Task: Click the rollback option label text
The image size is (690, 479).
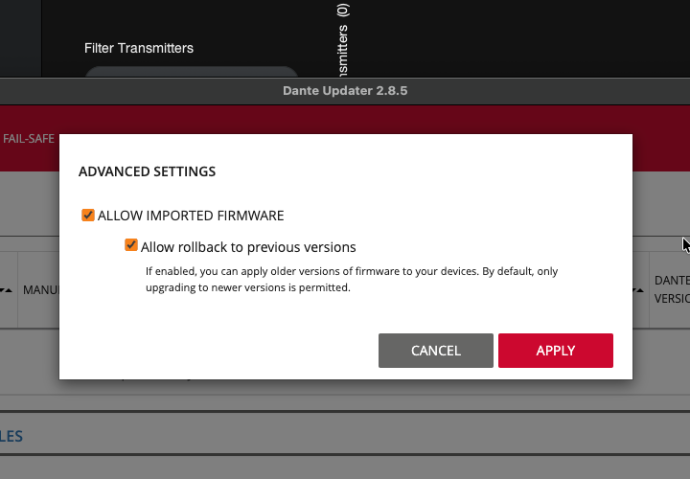Action: [x=248, y=247]
